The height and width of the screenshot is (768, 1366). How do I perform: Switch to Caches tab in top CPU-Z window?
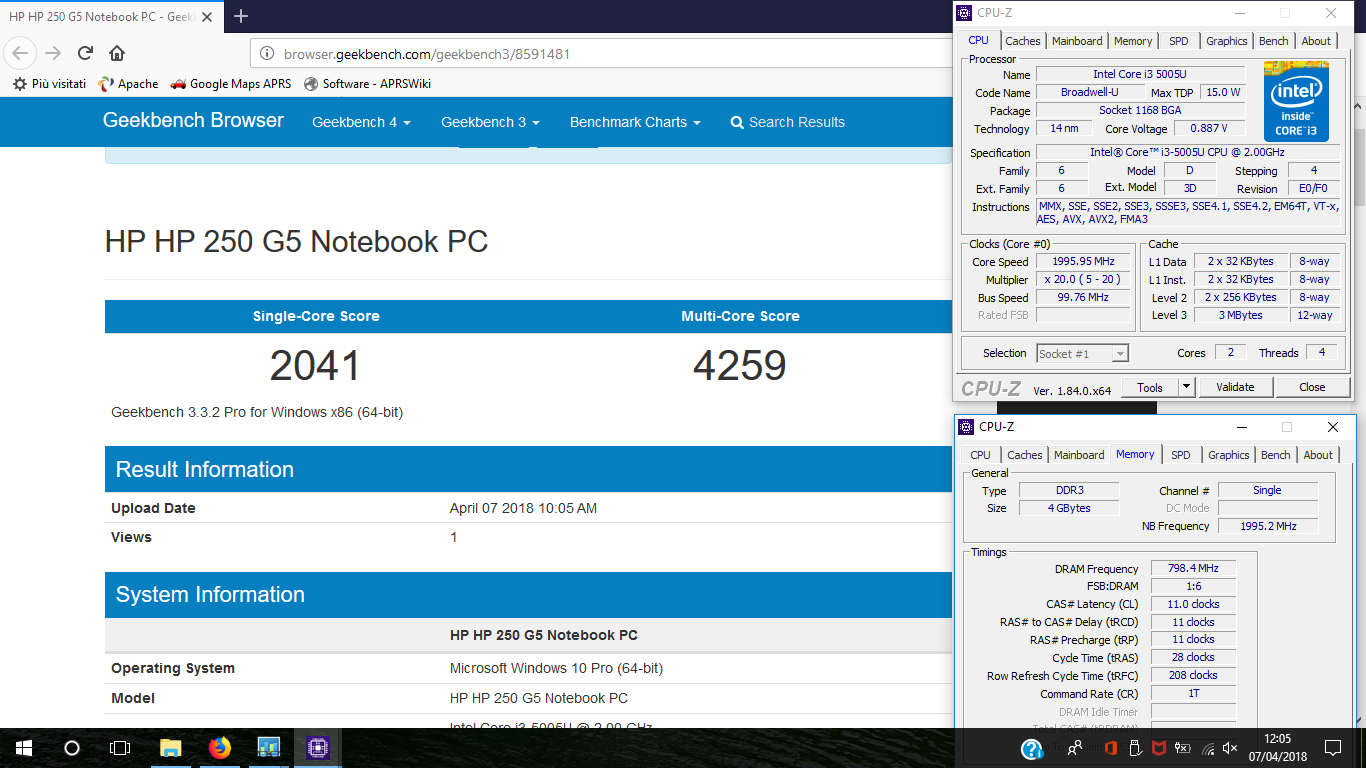[x=1023, y=41]
